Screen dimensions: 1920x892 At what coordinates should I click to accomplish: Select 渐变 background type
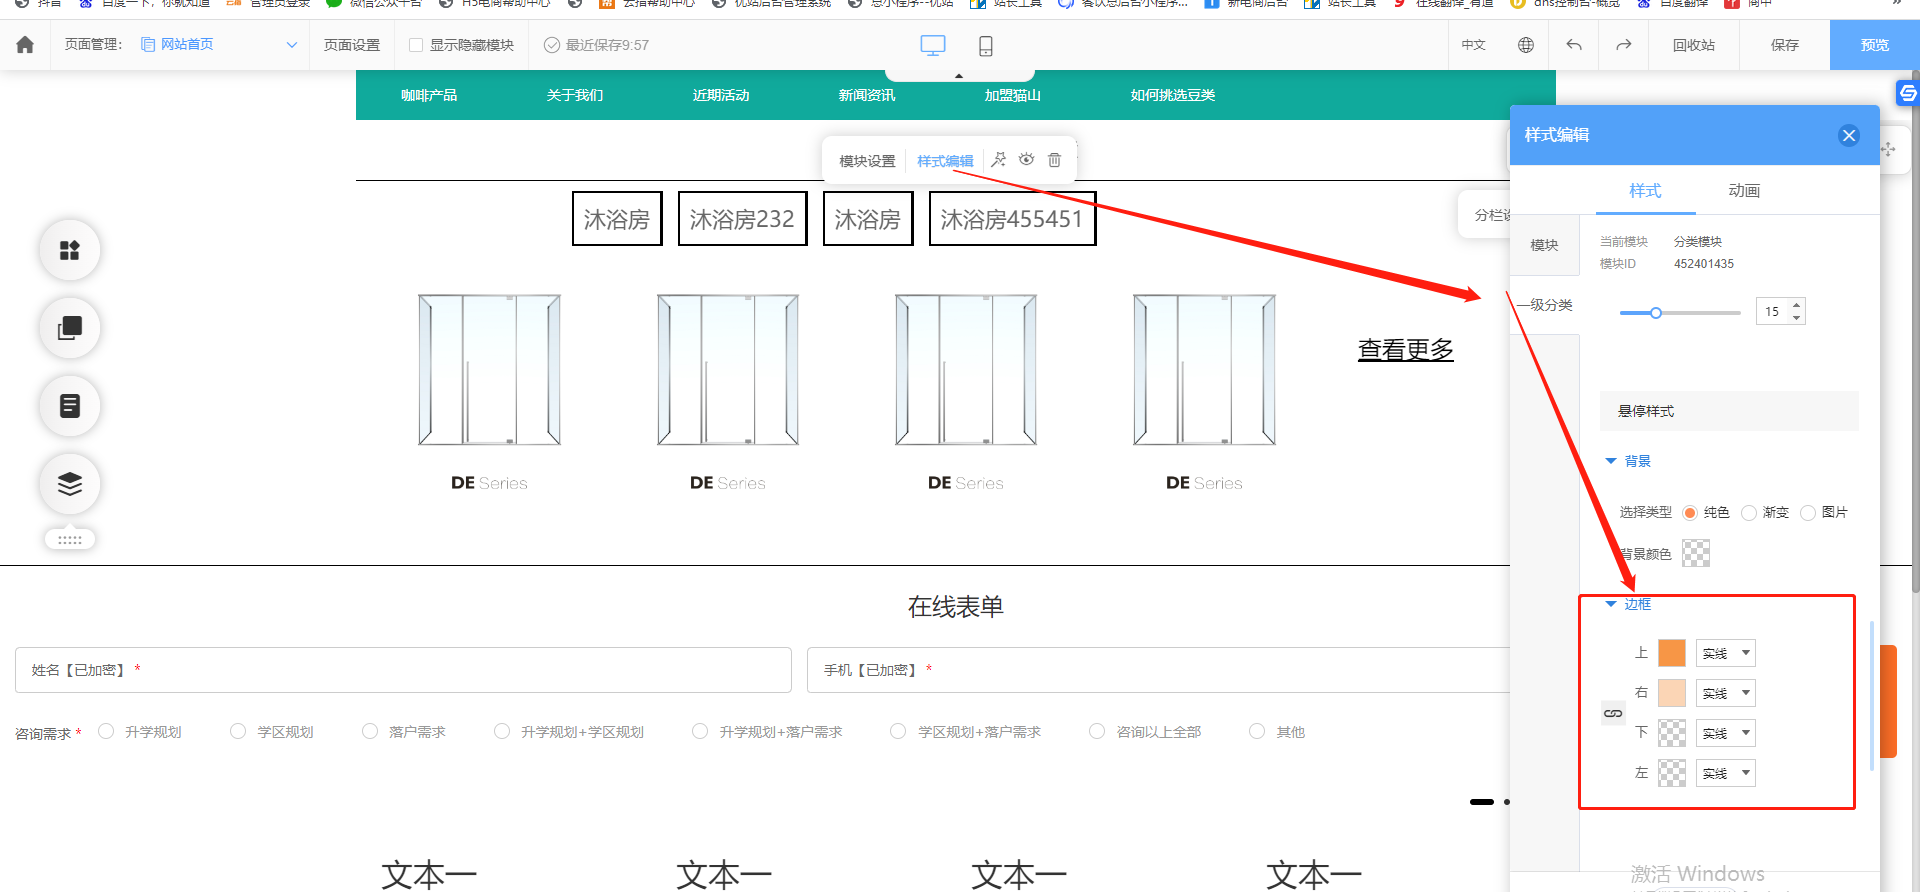[1749, 513]
